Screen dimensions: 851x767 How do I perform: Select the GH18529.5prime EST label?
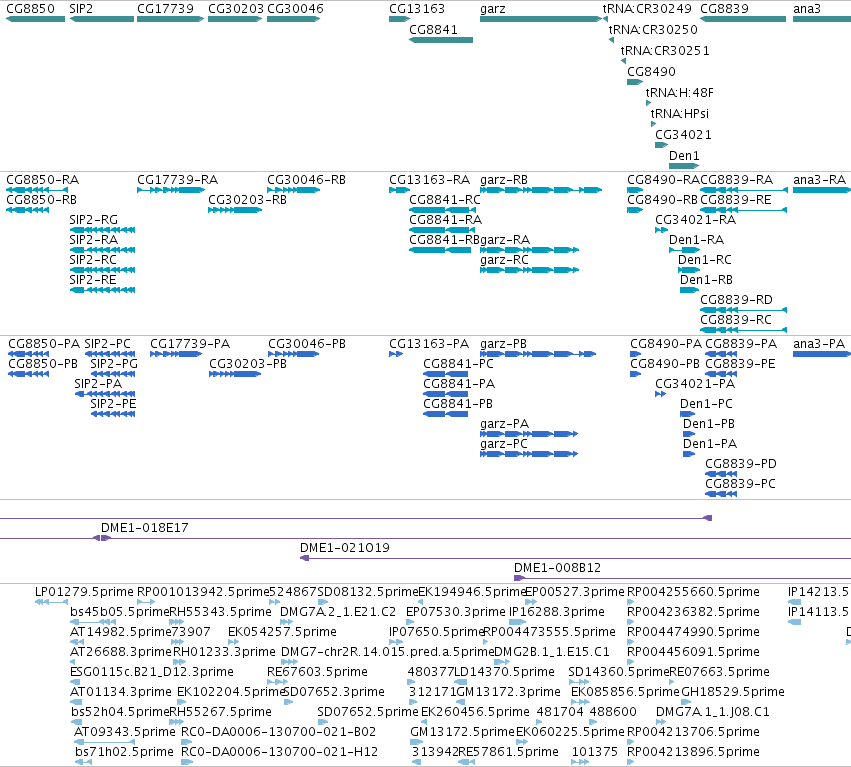(733, 692)
